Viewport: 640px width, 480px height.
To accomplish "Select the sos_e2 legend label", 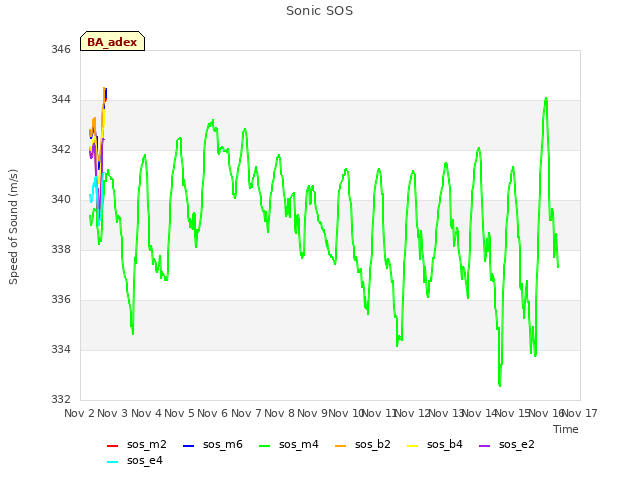I will [x=516, y=444].
